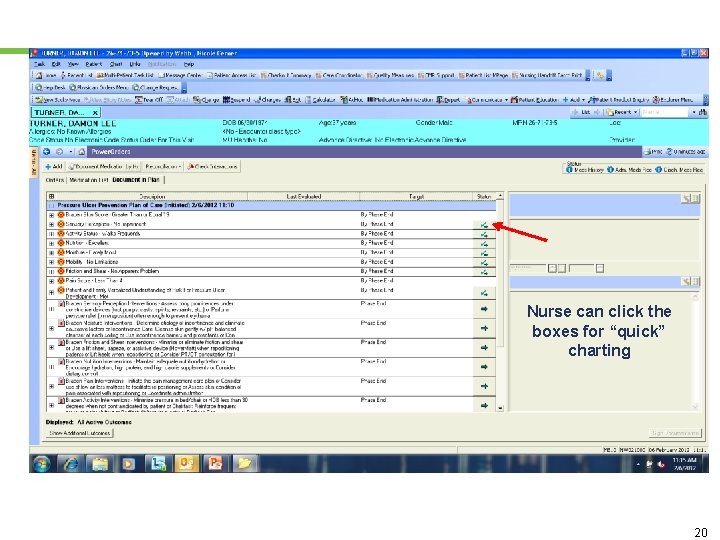Click arrow button for Braden Pain Interventions
Viewport: 720px width, 540px height.
point(484,386)
